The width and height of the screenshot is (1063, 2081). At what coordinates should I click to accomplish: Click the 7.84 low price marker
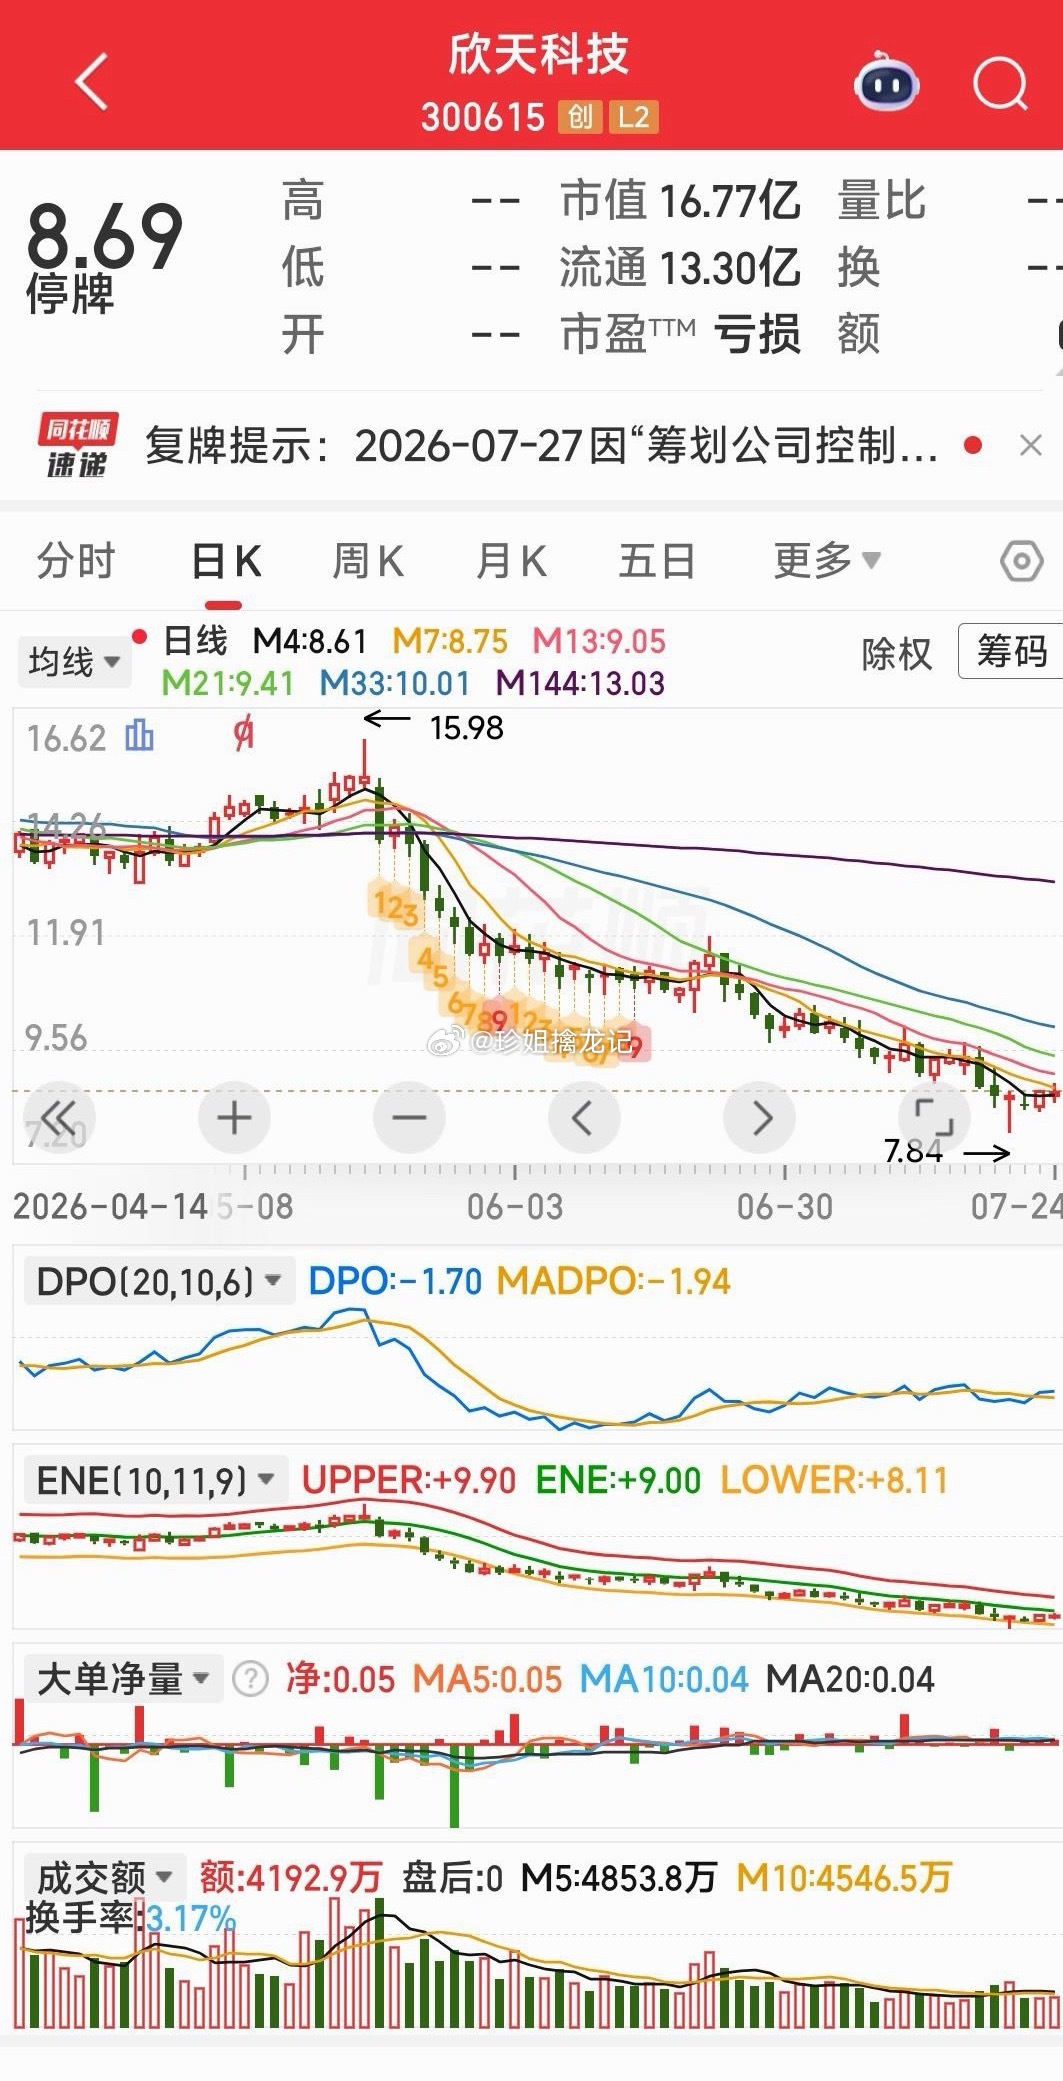click(x=913, y=1151)
